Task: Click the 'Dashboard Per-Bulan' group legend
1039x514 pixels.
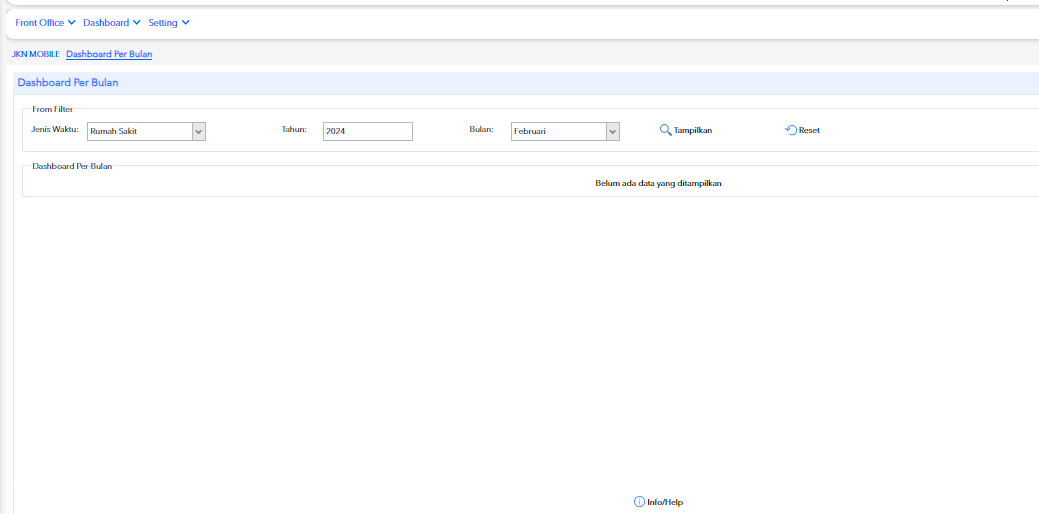Action: (72, 166)
